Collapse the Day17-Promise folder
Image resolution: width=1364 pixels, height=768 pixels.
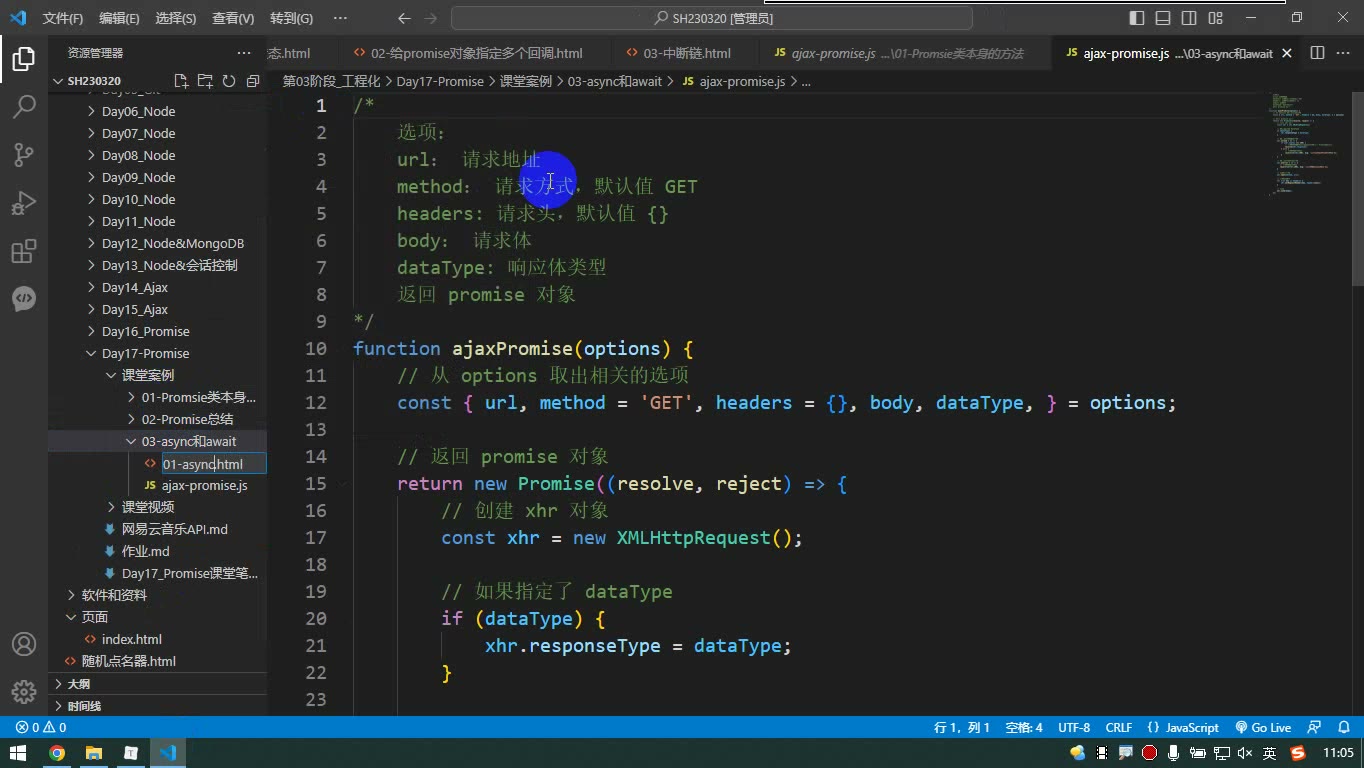[x=145, y=353]
